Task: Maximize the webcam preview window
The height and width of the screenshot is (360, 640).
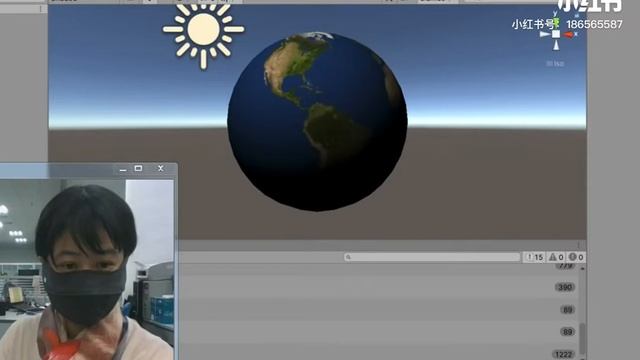Action: point(139,168)
